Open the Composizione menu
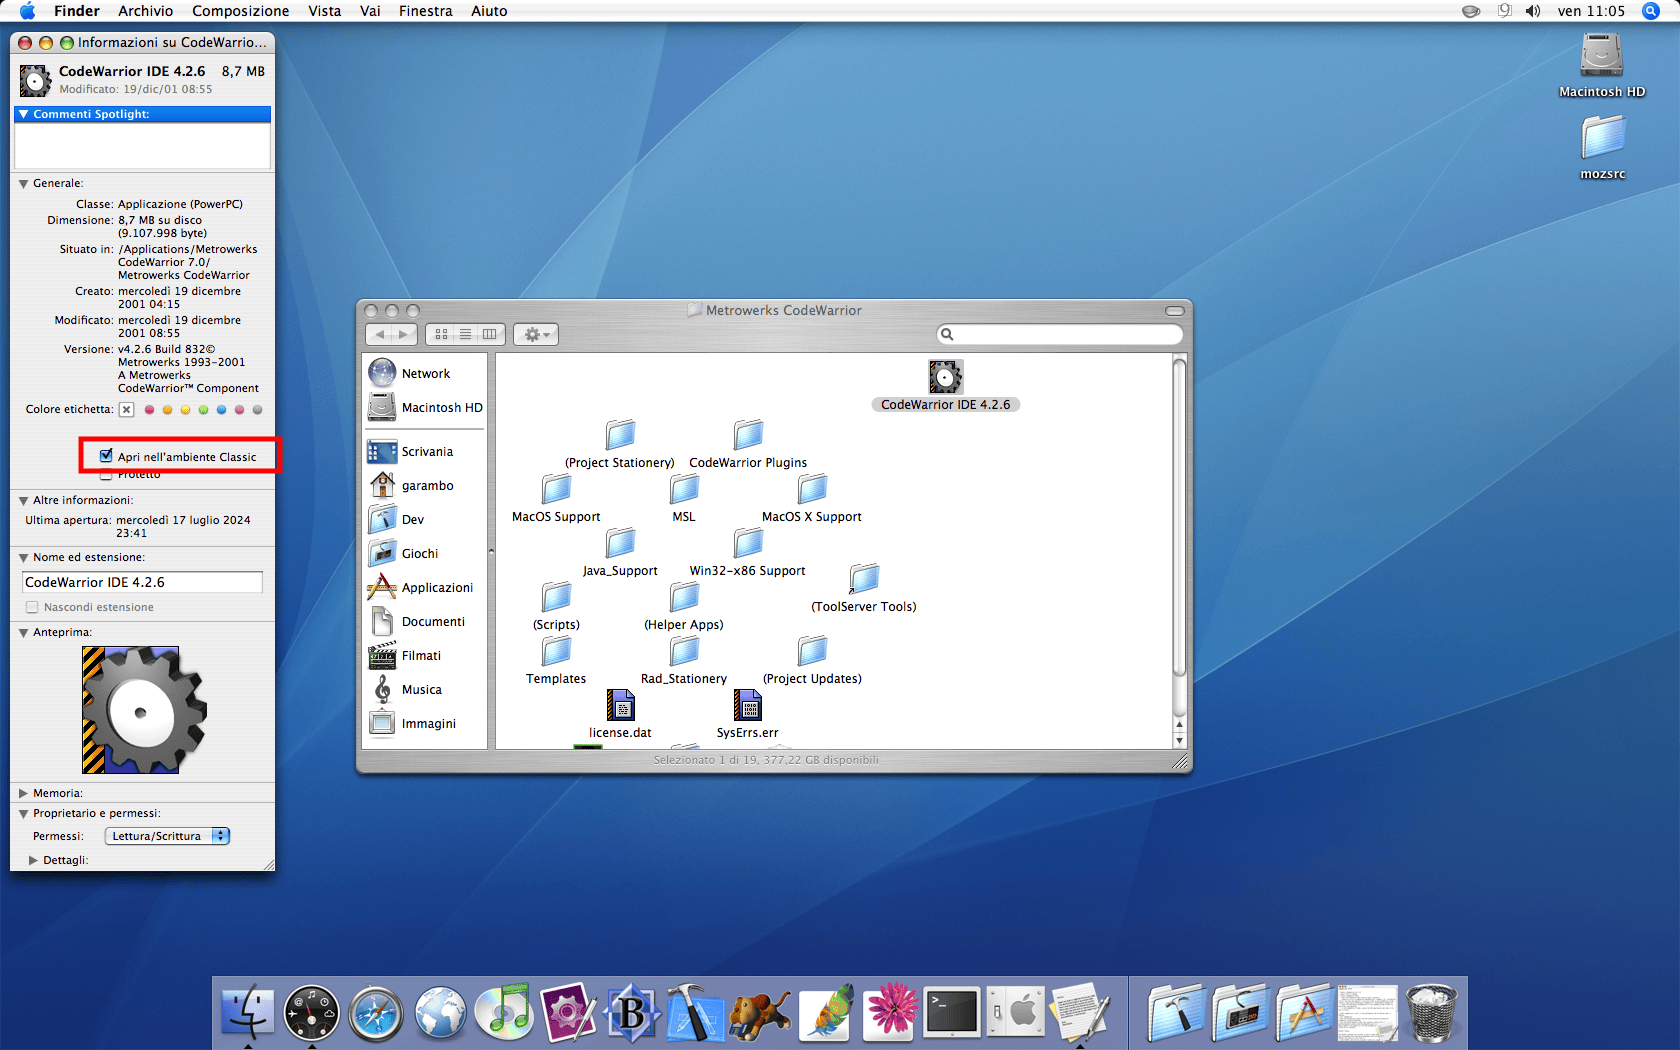Screen dimensions: 1680x1050 tap(240, 11)
